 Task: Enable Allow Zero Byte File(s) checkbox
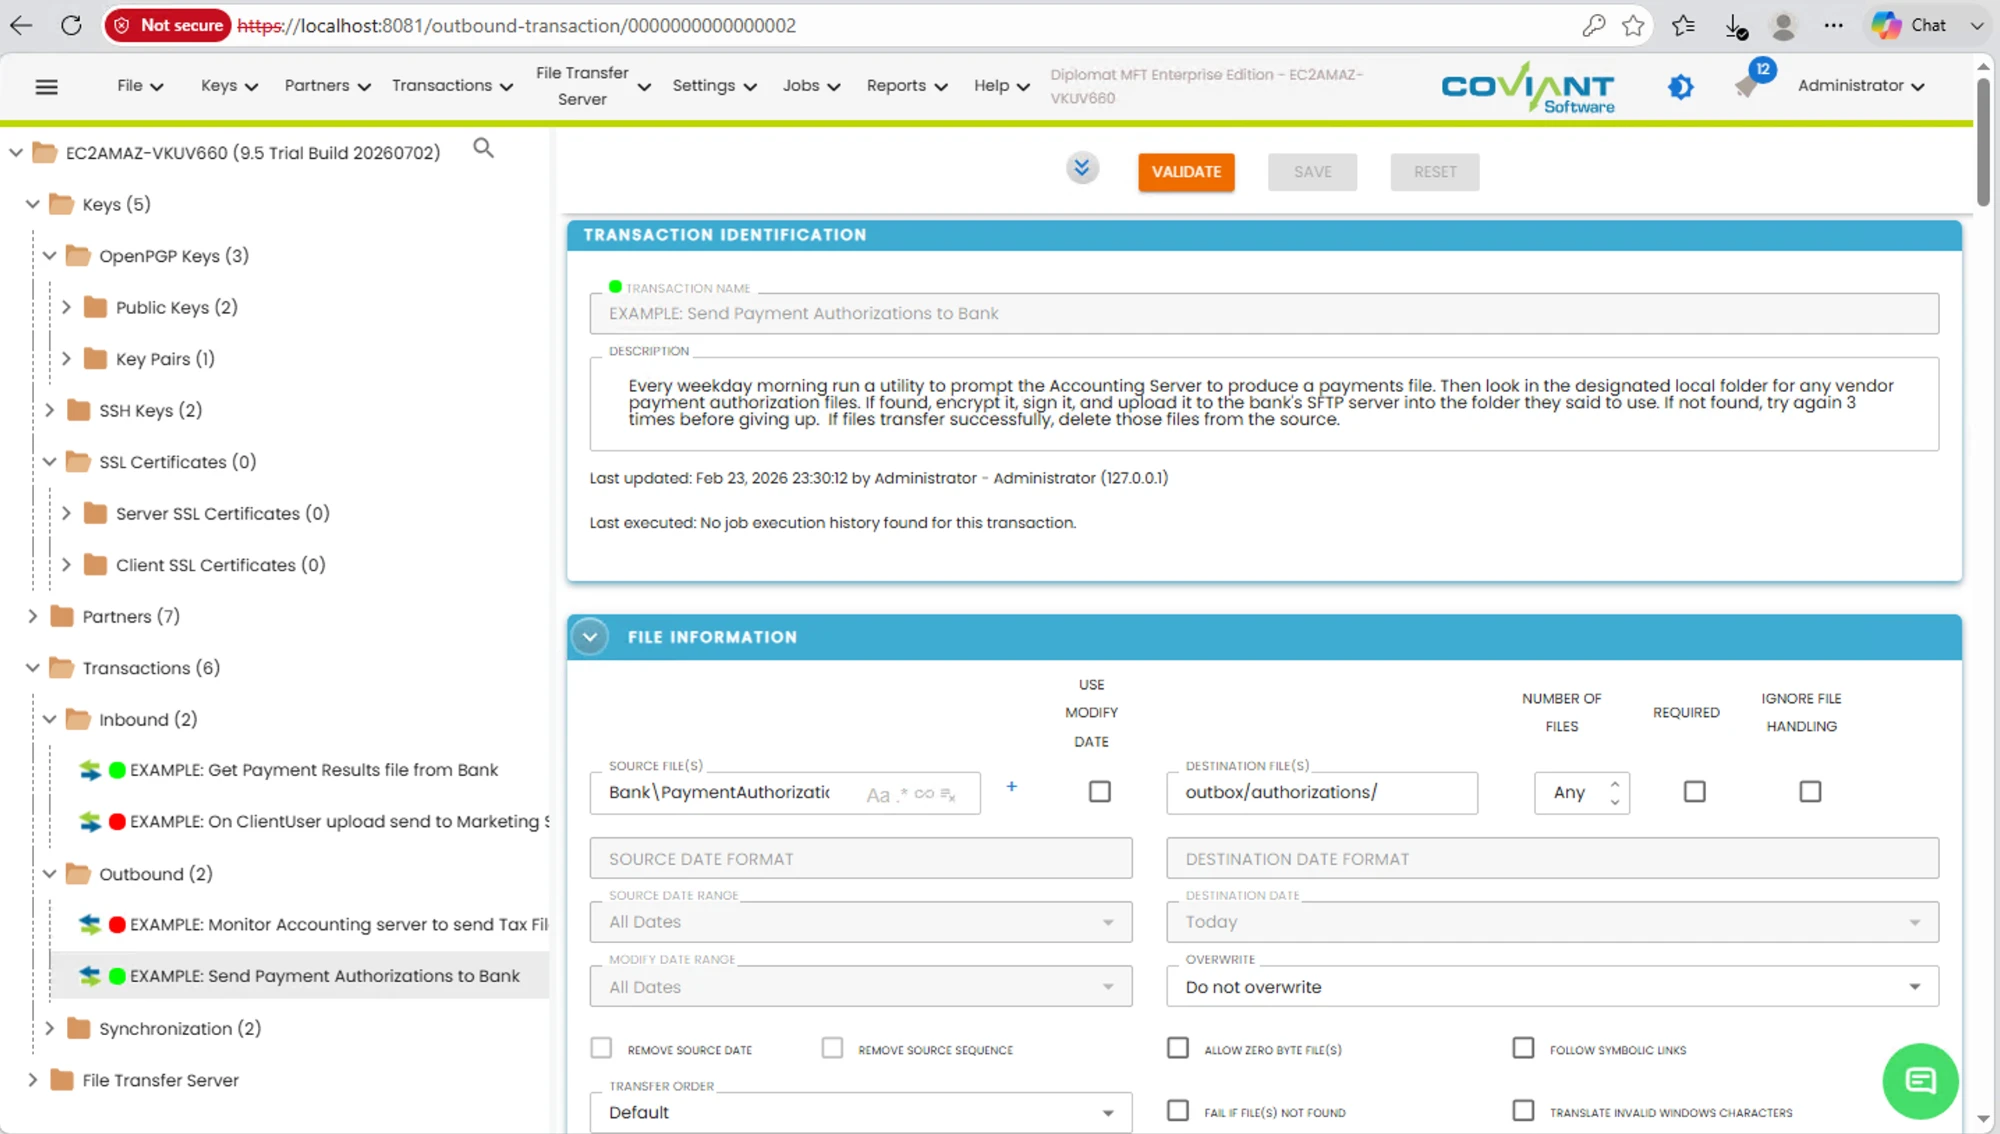[x=1178, y=1048]
